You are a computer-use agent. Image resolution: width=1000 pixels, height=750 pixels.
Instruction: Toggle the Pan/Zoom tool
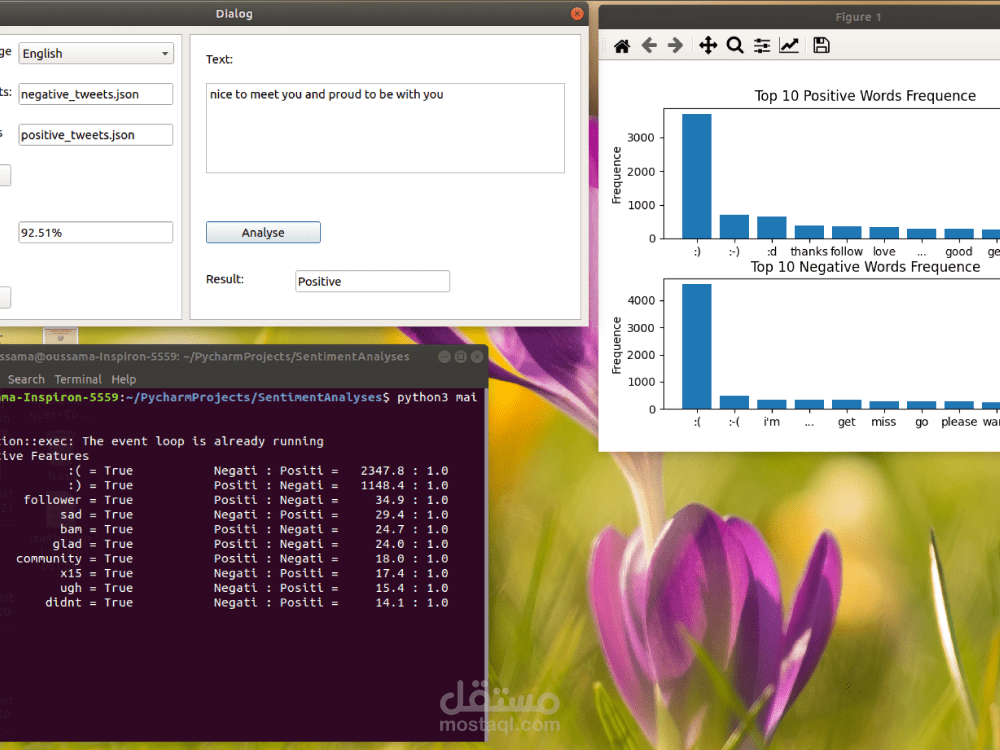coord(707,45)
